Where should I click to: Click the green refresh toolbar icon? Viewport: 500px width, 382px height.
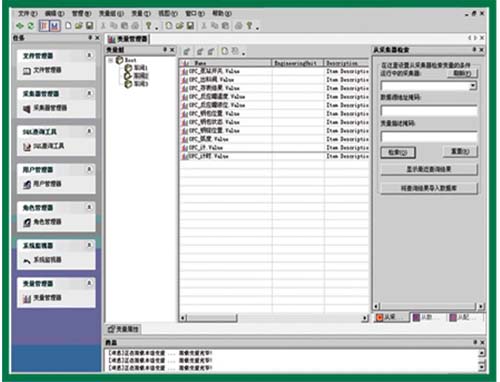point(31,26)
